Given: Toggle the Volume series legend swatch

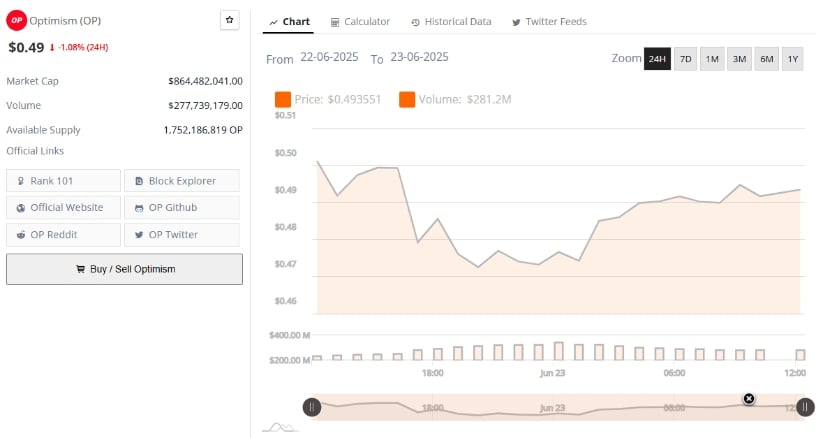Looking at the screenshot, I should pyautogui.click(x=407, y=99).
